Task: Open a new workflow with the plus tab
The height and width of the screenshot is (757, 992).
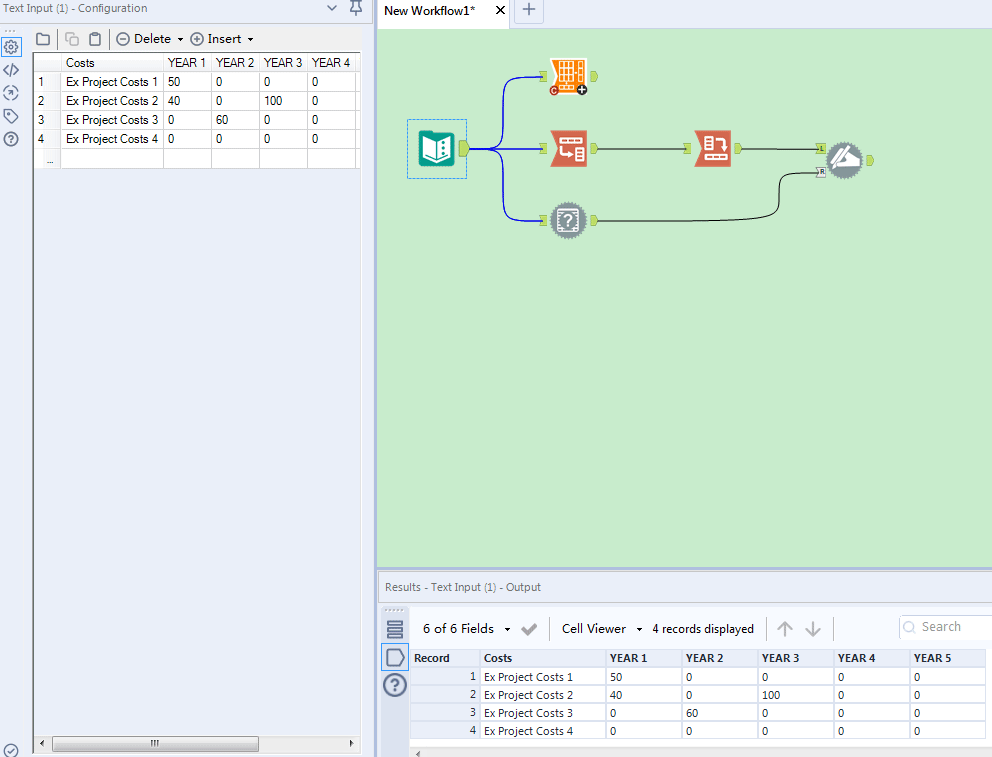Action: pos(528,12)
